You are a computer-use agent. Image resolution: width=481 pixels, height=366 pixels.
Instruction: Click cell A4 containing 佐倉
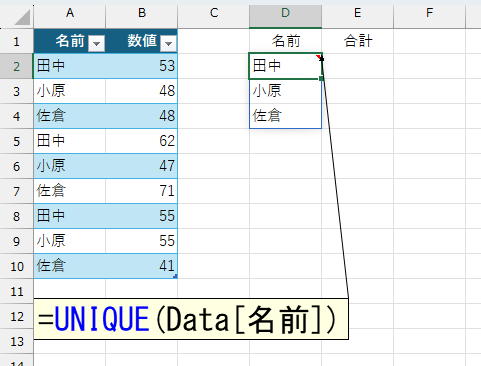tap(70, 116)
